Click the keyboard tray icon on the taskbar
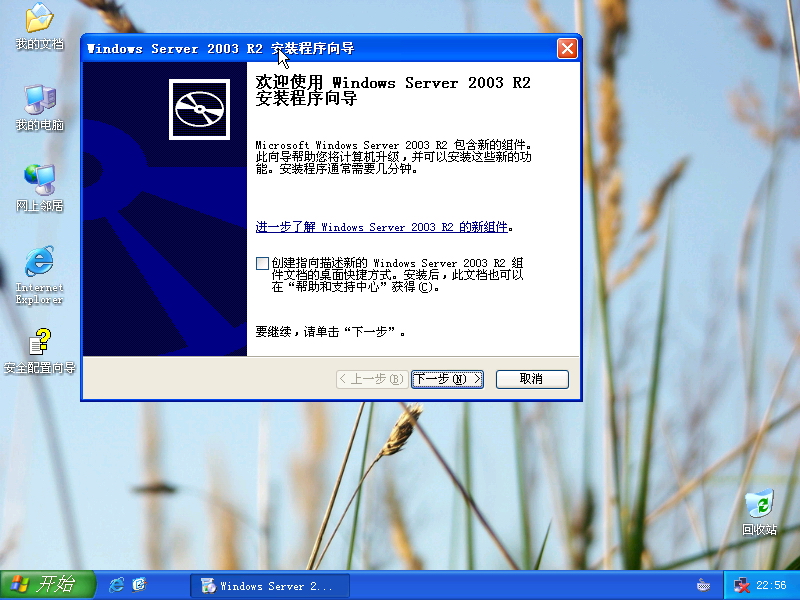This screenshot has width=800, height=600. [x=704, y=585]
